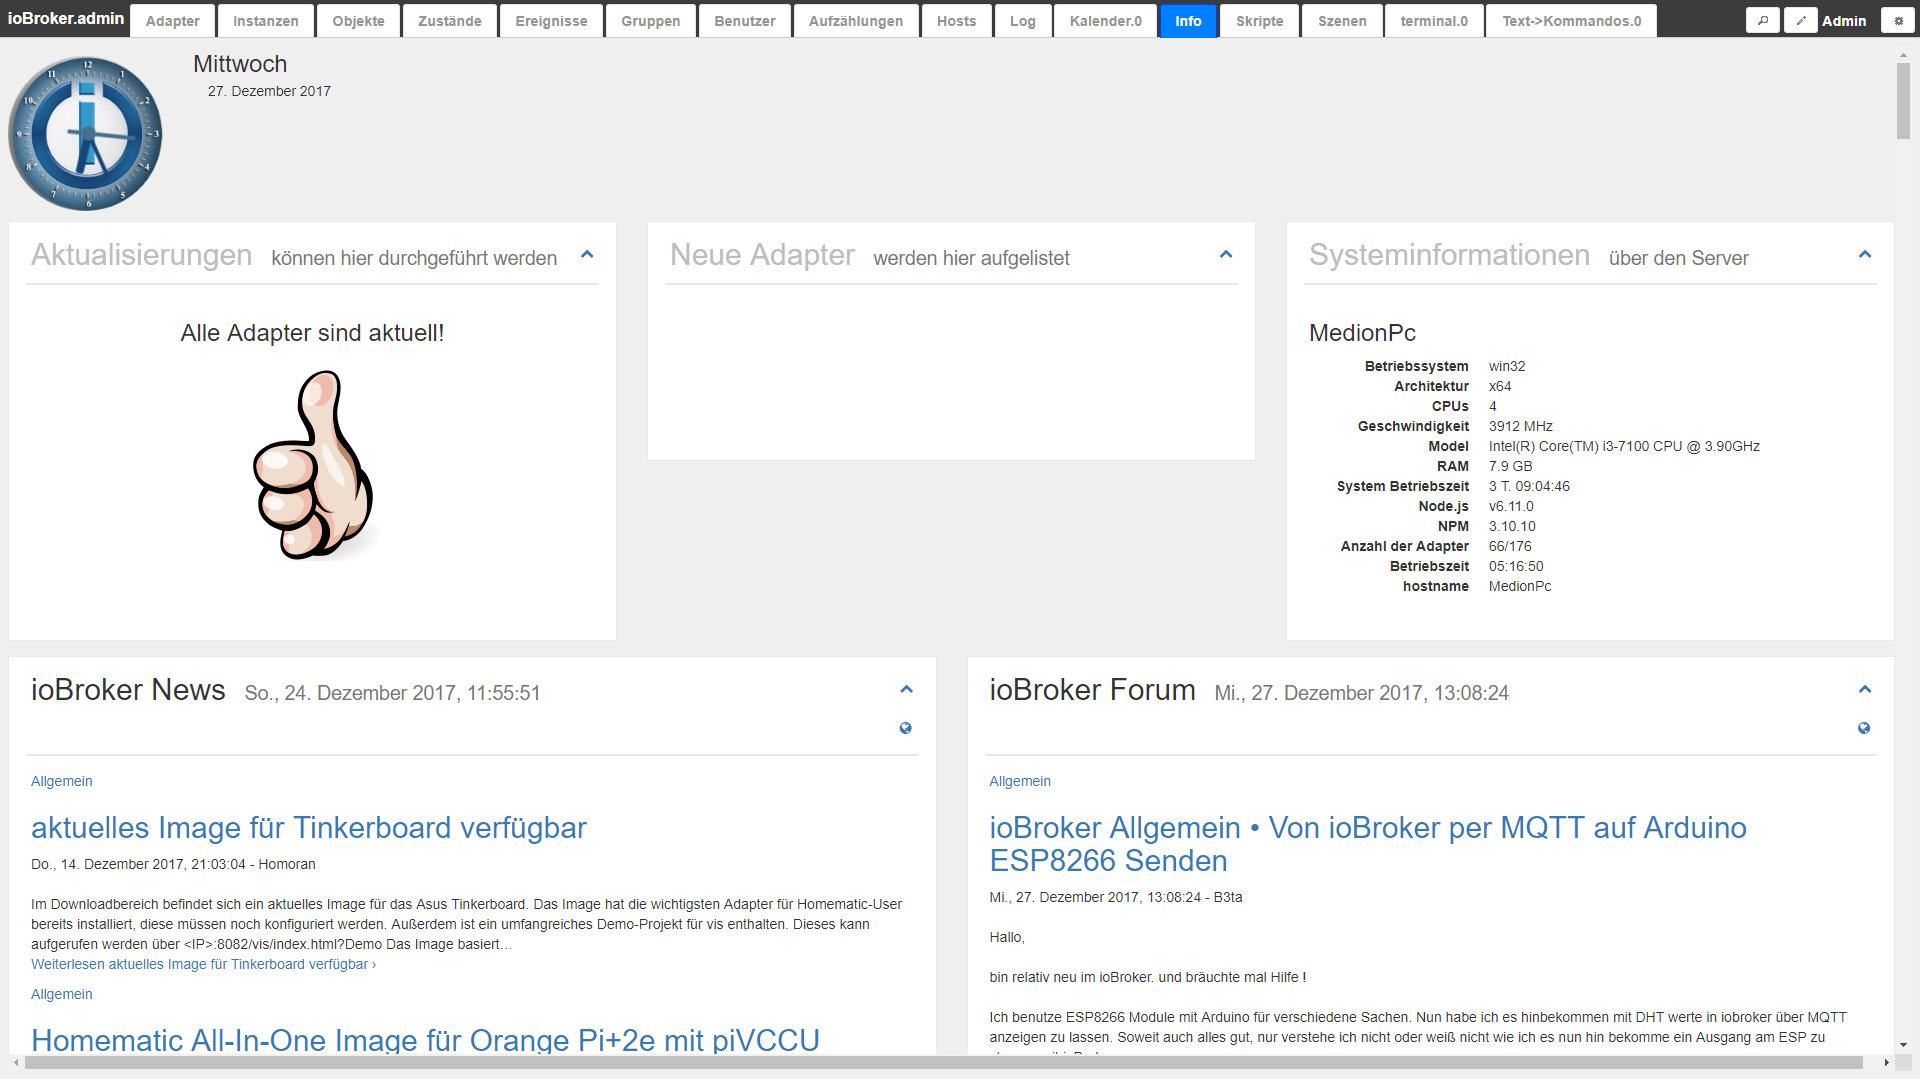Screen dimensions: 1920x1080
Task: Collapse the Systeminformationen panel
Action: click(x=1865, y=255)
